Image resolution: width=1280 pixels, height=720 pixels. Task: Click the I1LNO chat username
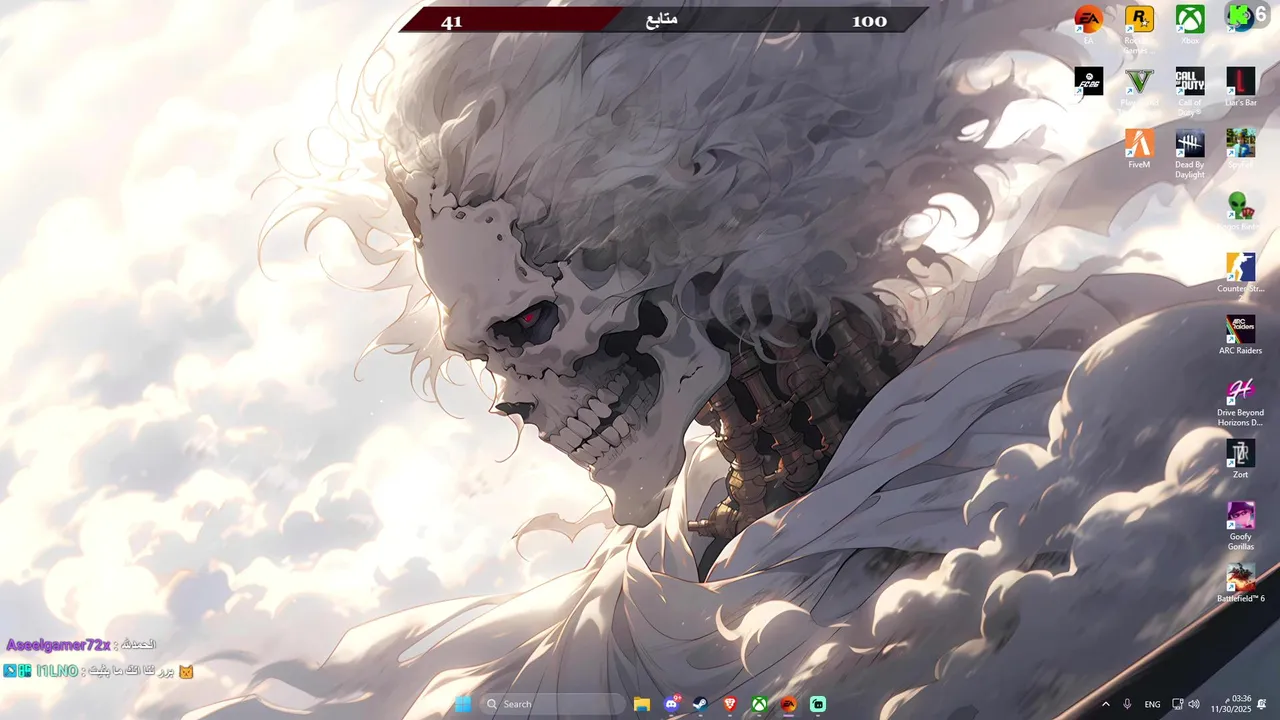click(x=57, y=671)
